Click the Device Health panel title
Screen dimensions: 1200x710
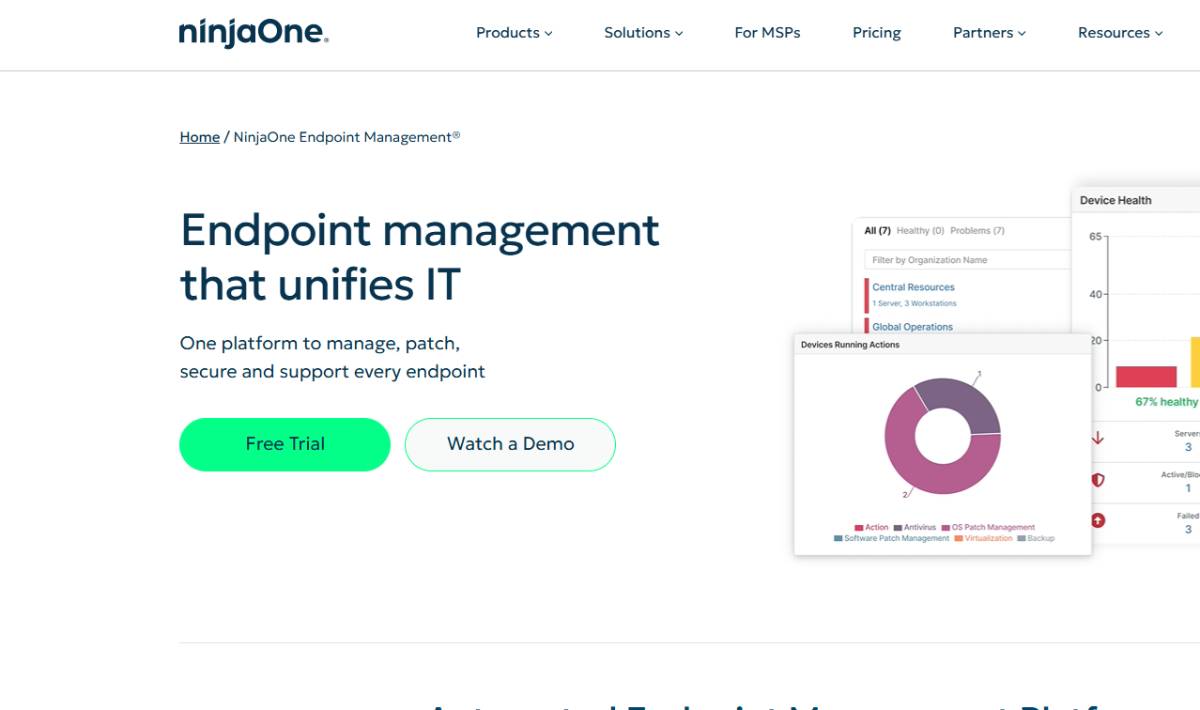pos(1115,200)
